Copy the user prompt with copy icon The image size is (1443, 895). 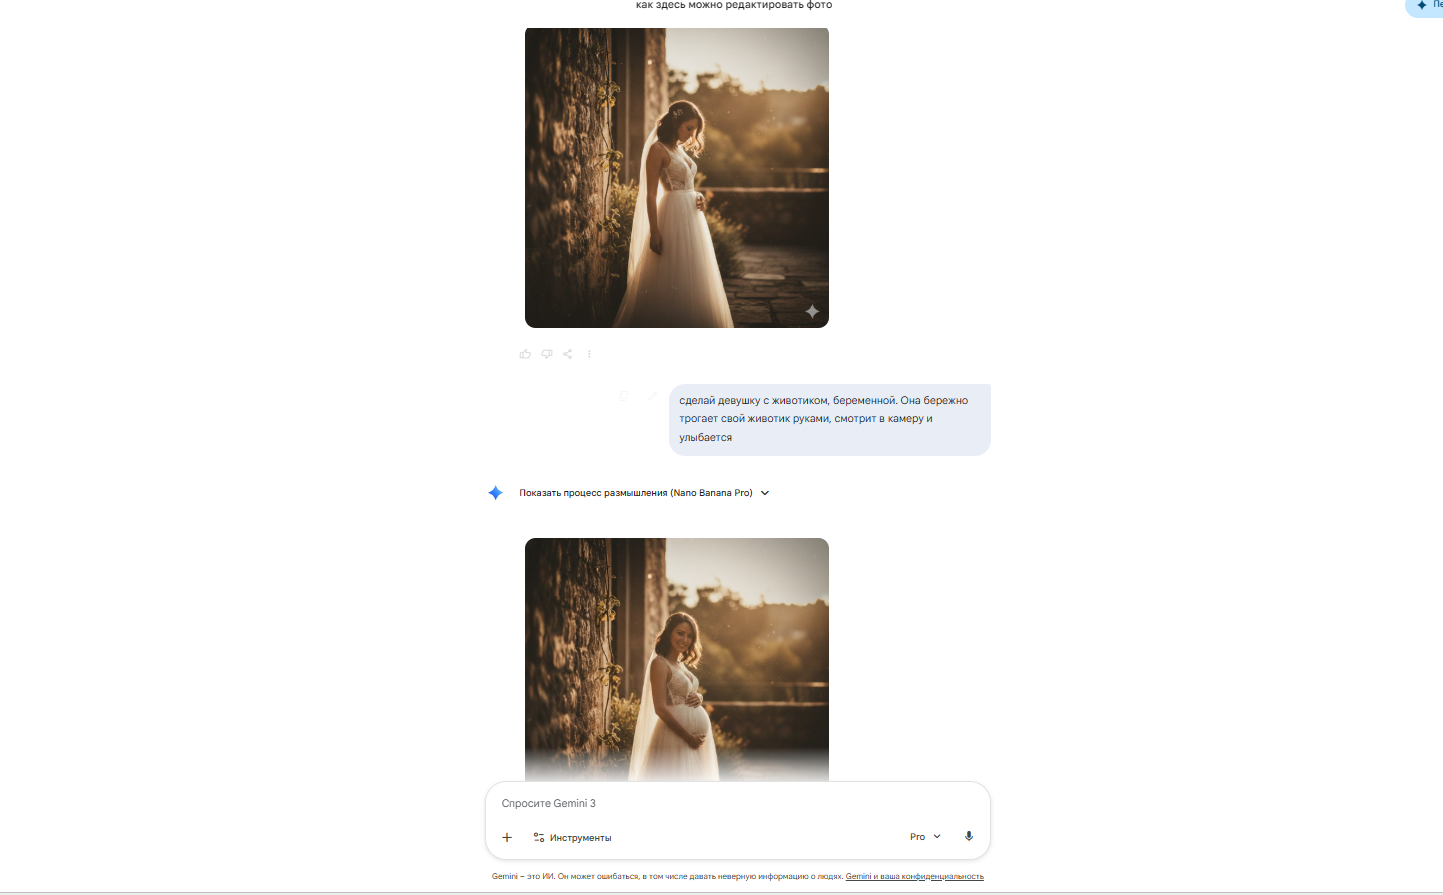624,396
